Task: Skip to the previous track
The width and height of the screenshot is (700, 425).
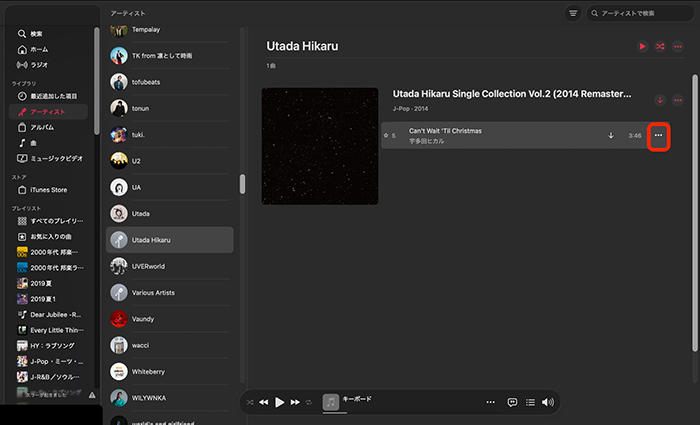Action: pos(264,402)
